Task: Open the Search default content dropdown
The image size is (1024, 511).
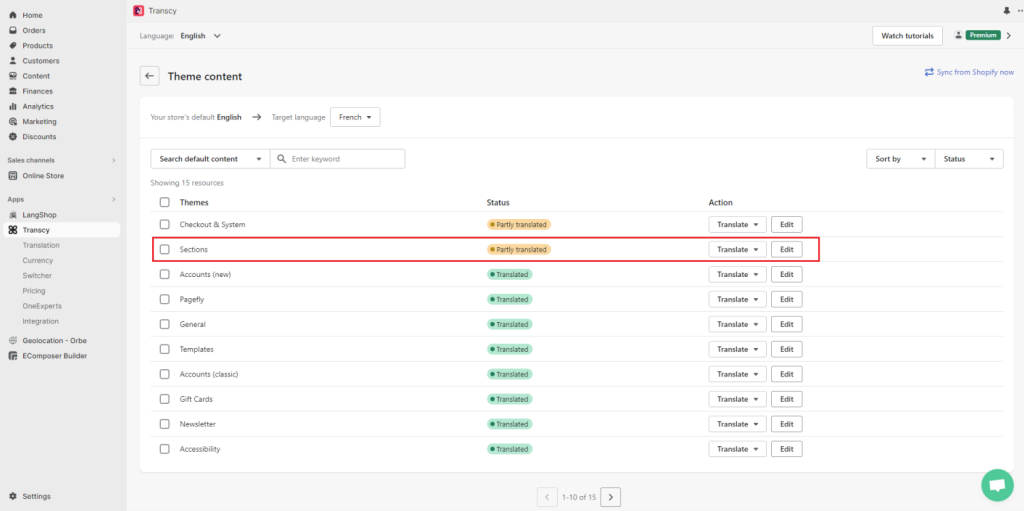Action: [x=210, y=159]
